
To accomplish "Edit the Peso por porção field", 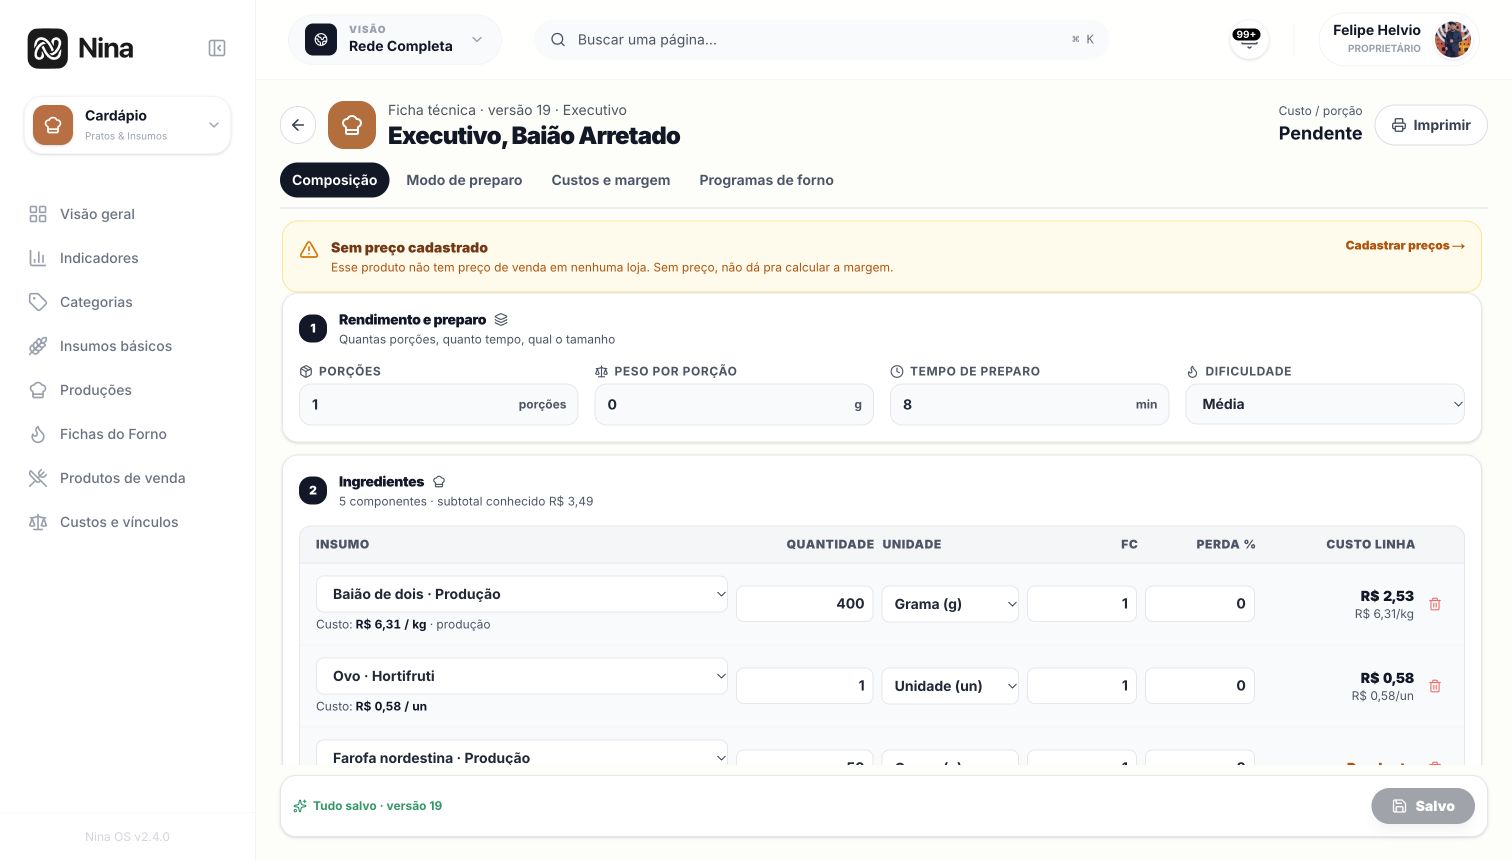I will (x=734, y=404).
